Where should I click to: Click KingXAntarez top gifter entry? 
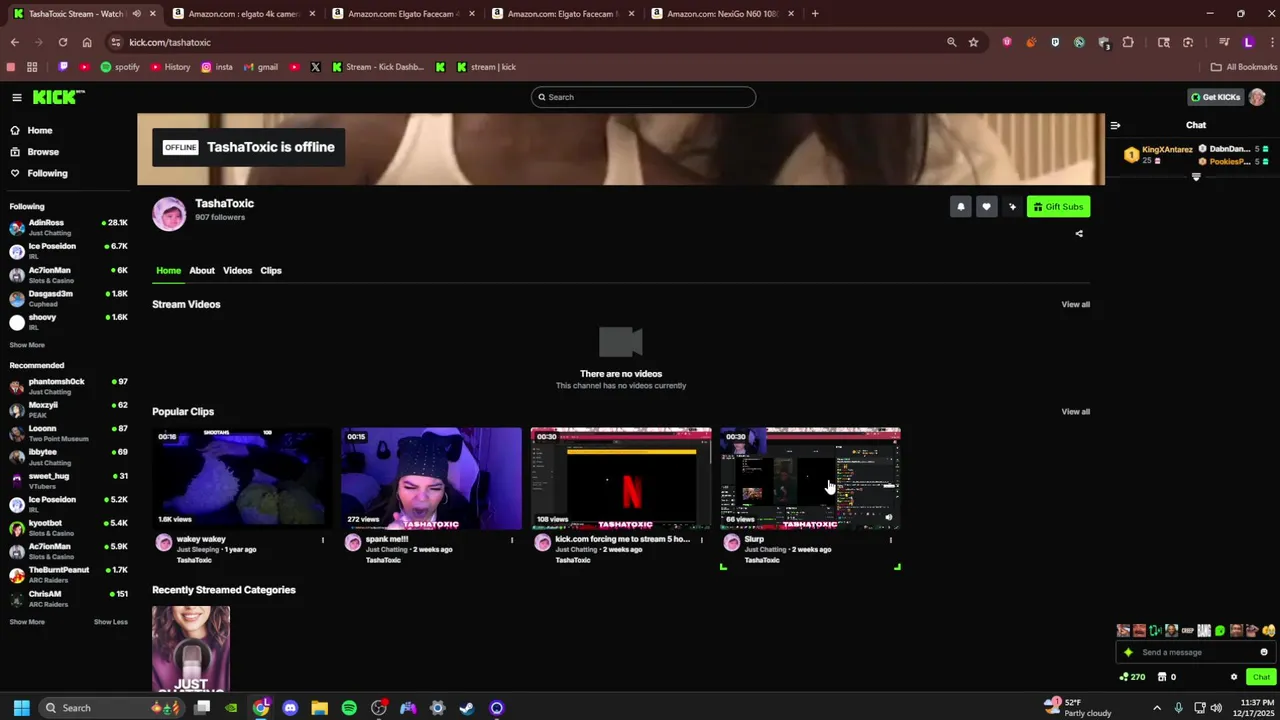(1158, 154)
